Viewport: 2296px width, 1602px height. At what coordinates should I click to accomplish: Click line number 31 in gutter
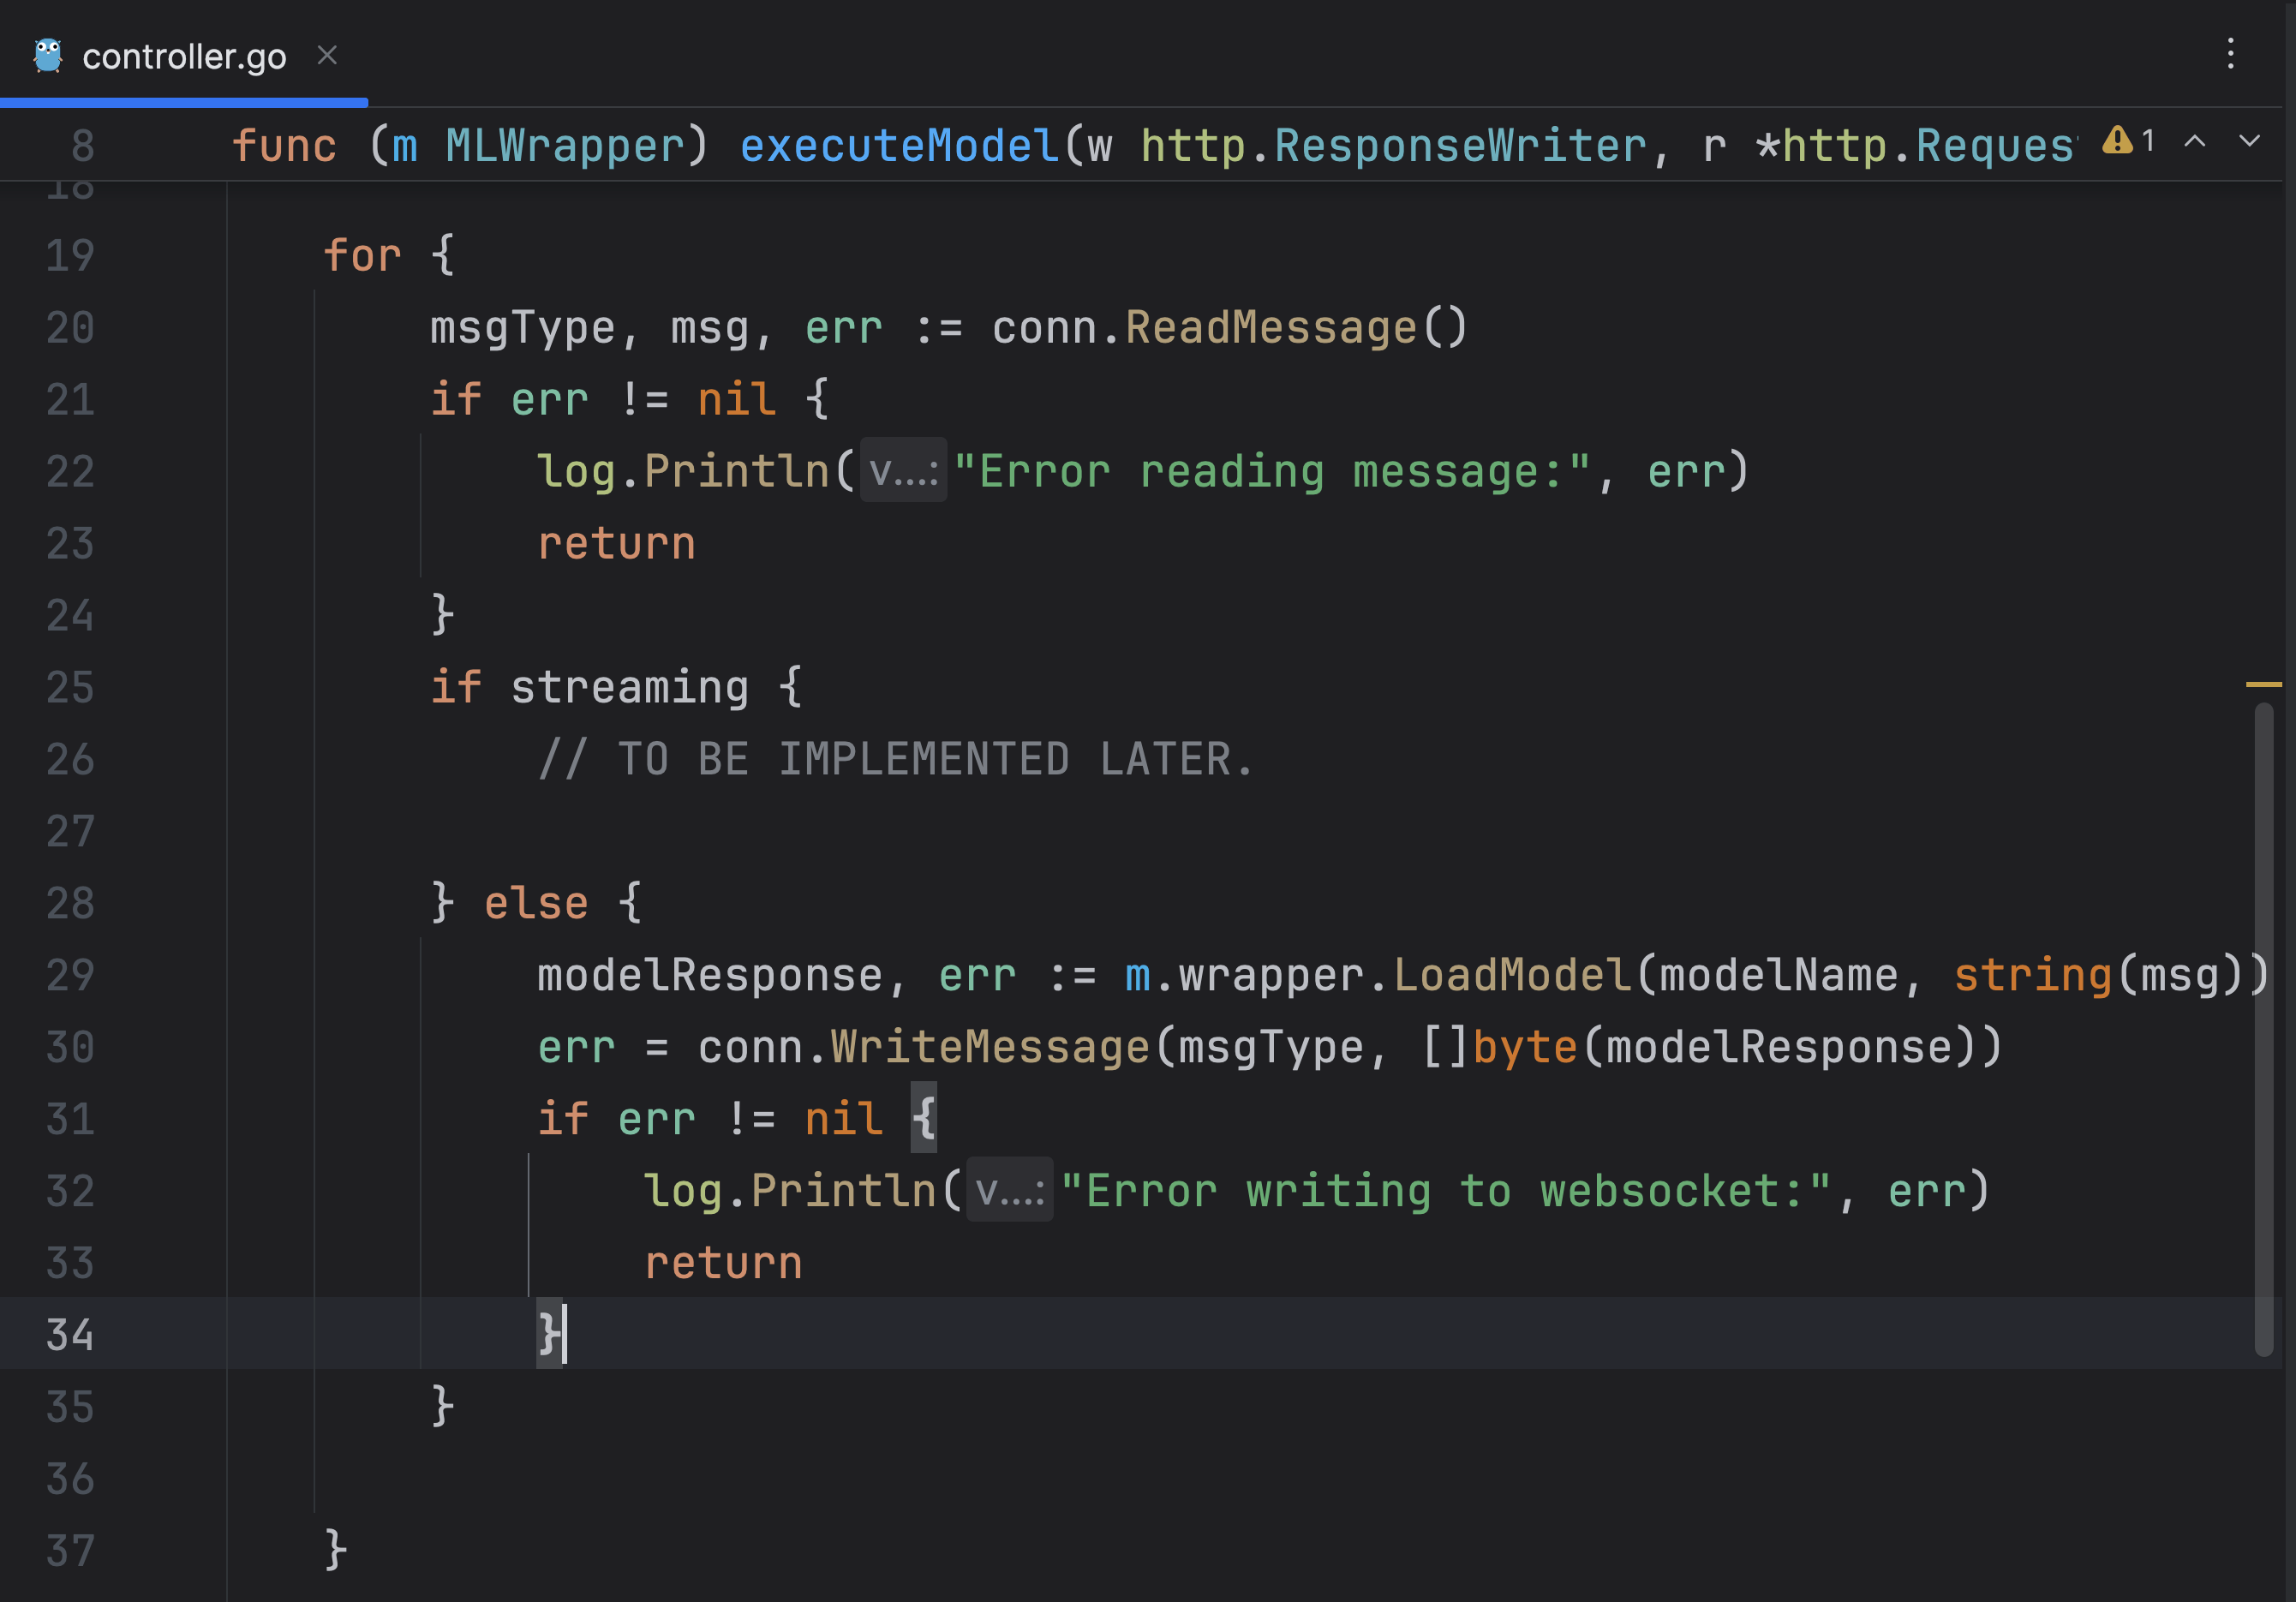(70, 1120)
